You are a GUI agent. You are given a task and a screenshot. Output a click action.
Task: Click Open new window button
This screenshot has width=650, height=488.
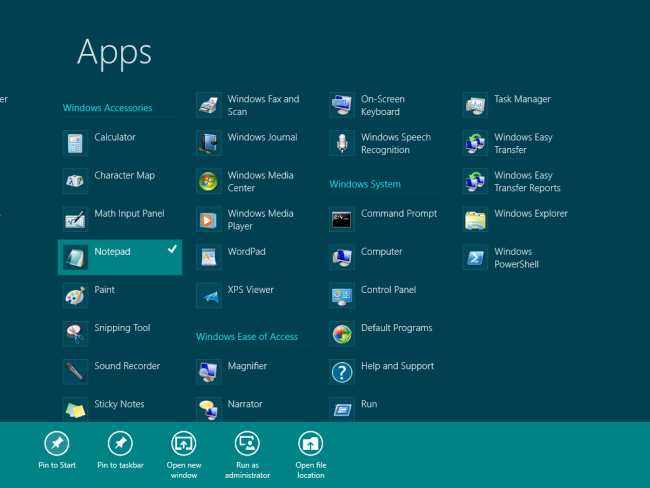click(x=184, y=455)
